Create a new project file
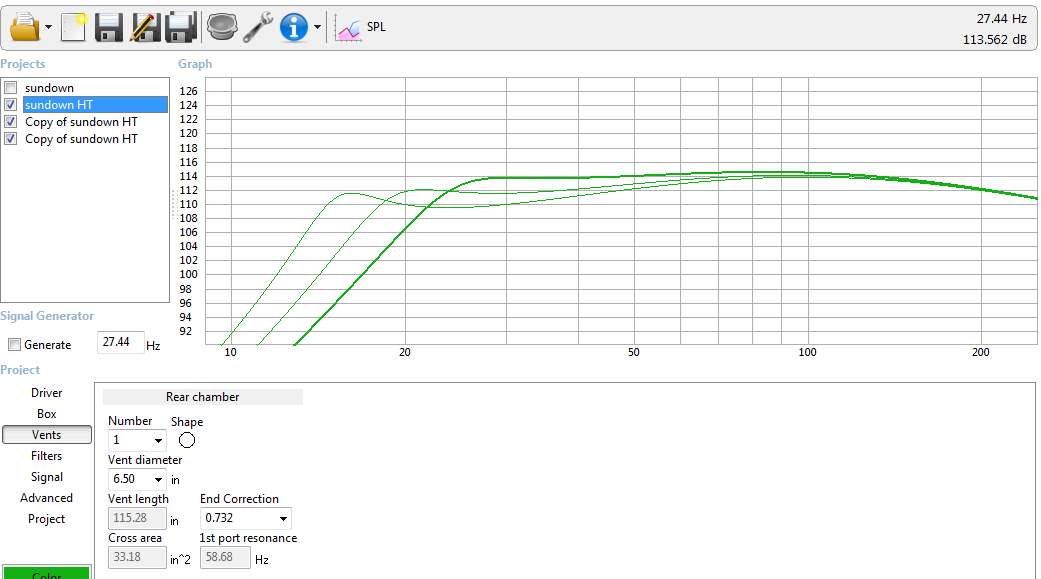Image resolution: width=1041 pixels, height=579 pixels. coord(74,27)
